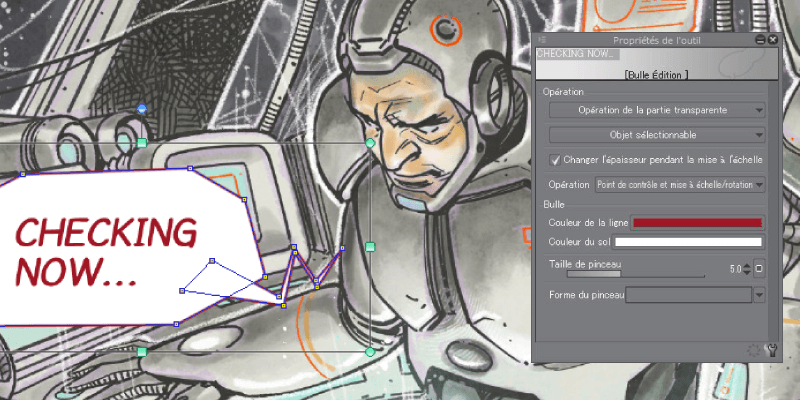Close the 'Propriétés de l'outil' panel

[x=772, y=39]
